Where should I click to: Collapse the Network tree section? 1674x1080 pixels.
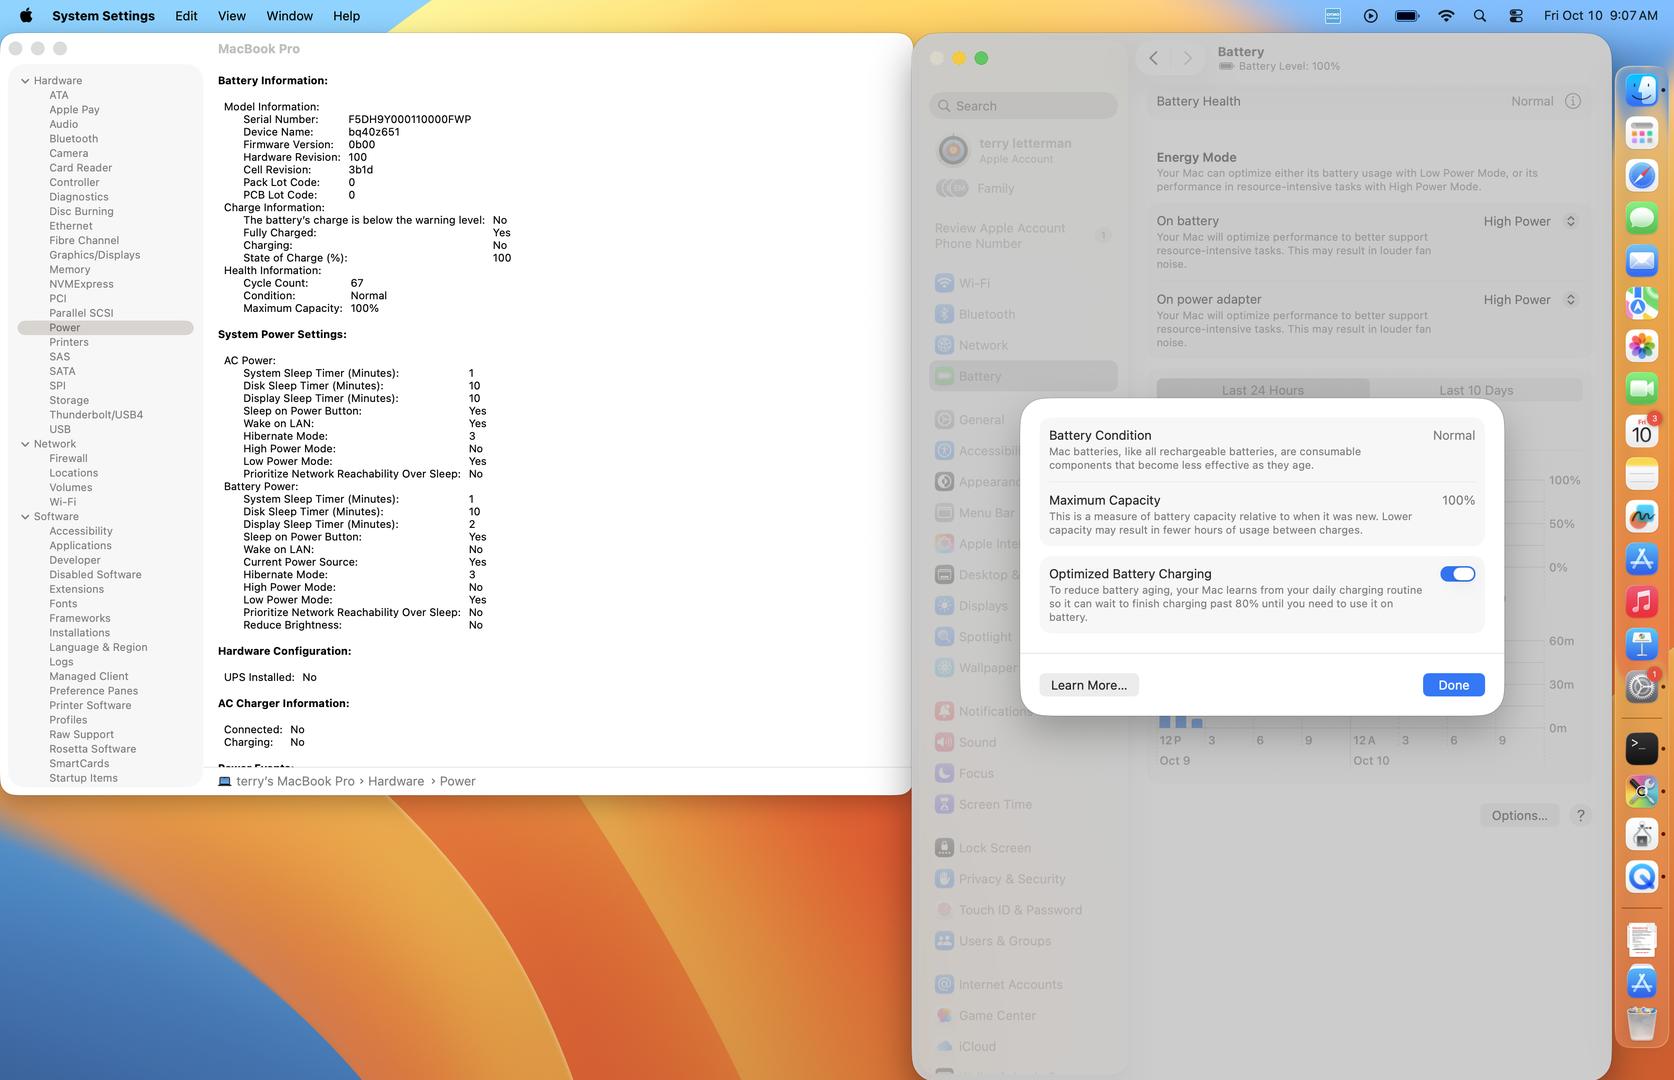[25, 444]
